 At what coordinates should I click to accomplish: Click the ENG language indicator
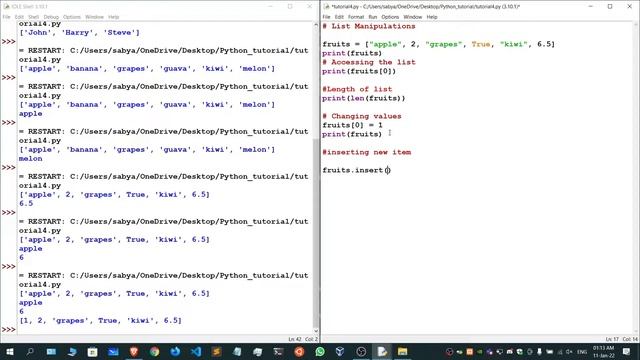(x=582, y=352)
